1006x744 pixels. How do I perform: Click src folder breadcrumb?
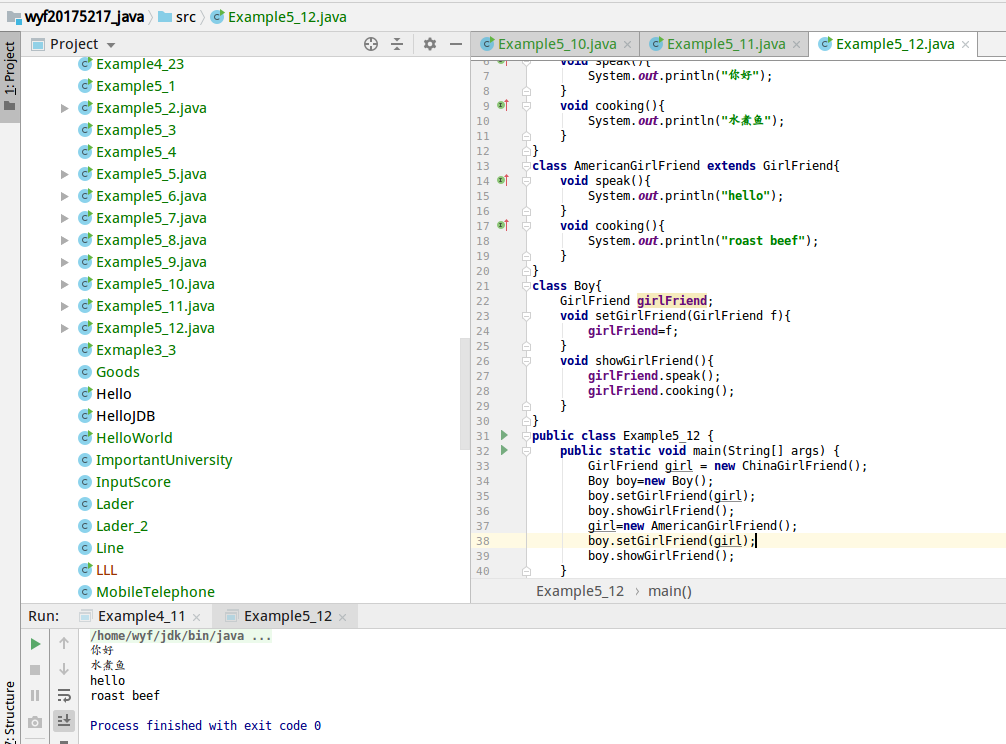coord(177,17)
